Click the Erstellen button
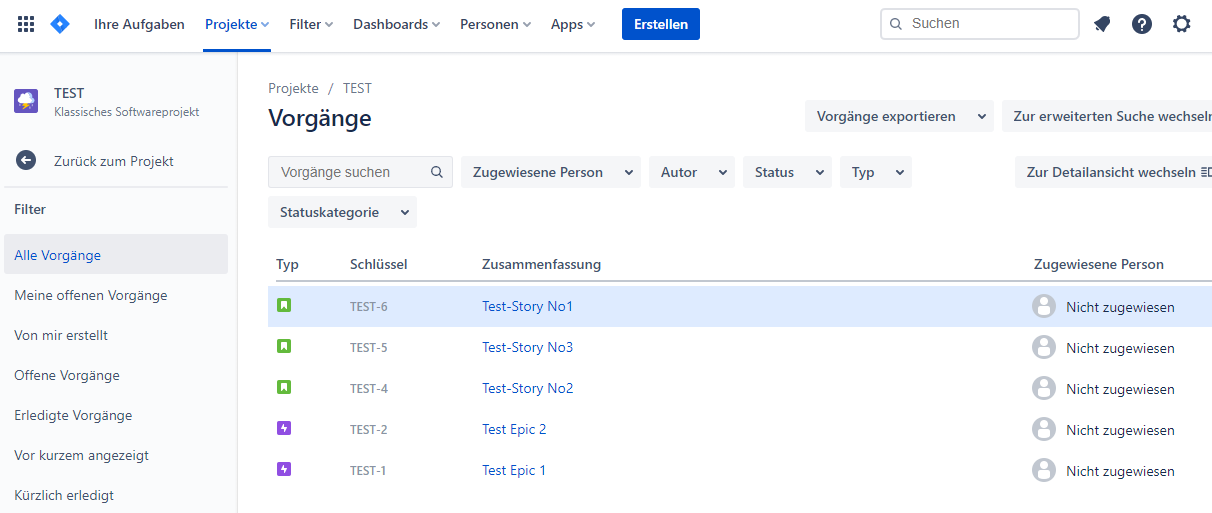This screenshot has width=1212, height=513. (660, 24)
